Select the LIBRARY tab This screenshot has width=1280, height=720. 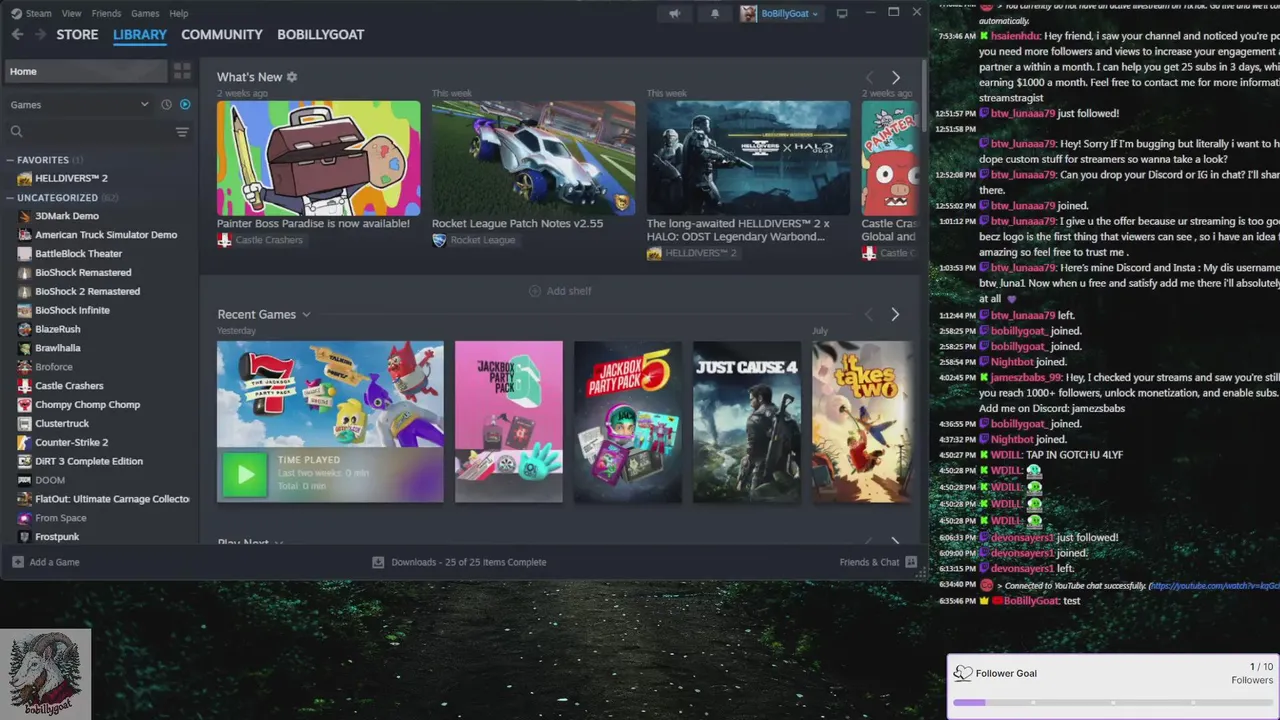(140, 34)
